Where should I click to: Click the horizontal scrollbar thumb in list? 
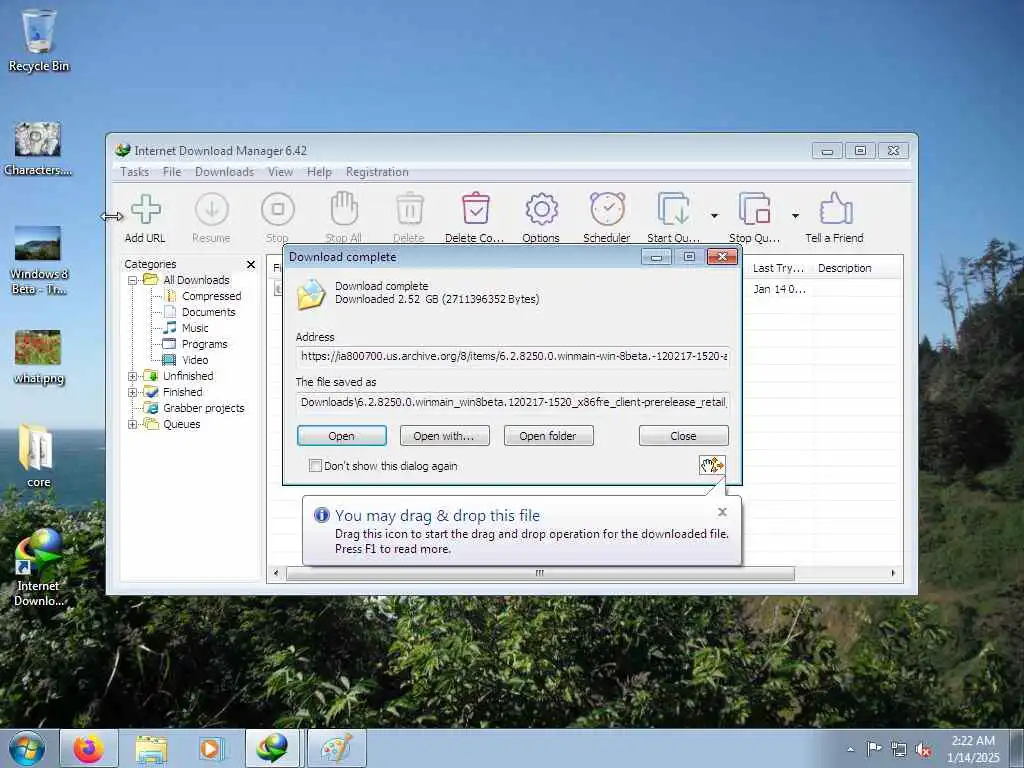[x=540, y=573]
